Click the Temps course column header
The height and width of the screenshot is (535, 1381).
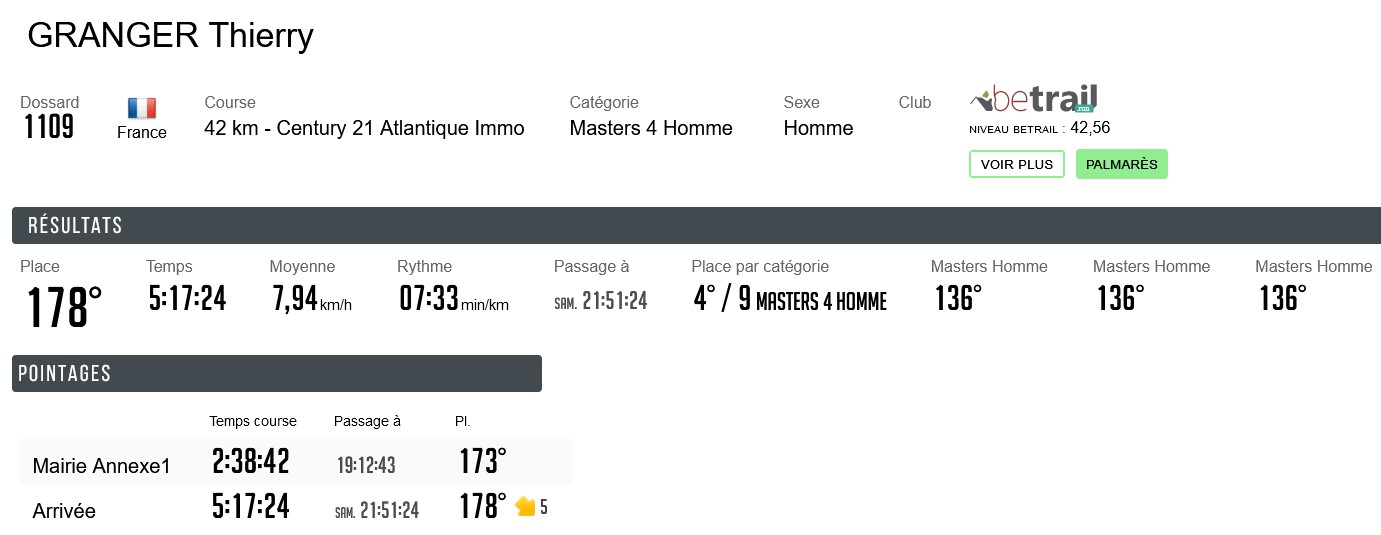(x=253, y=421)
